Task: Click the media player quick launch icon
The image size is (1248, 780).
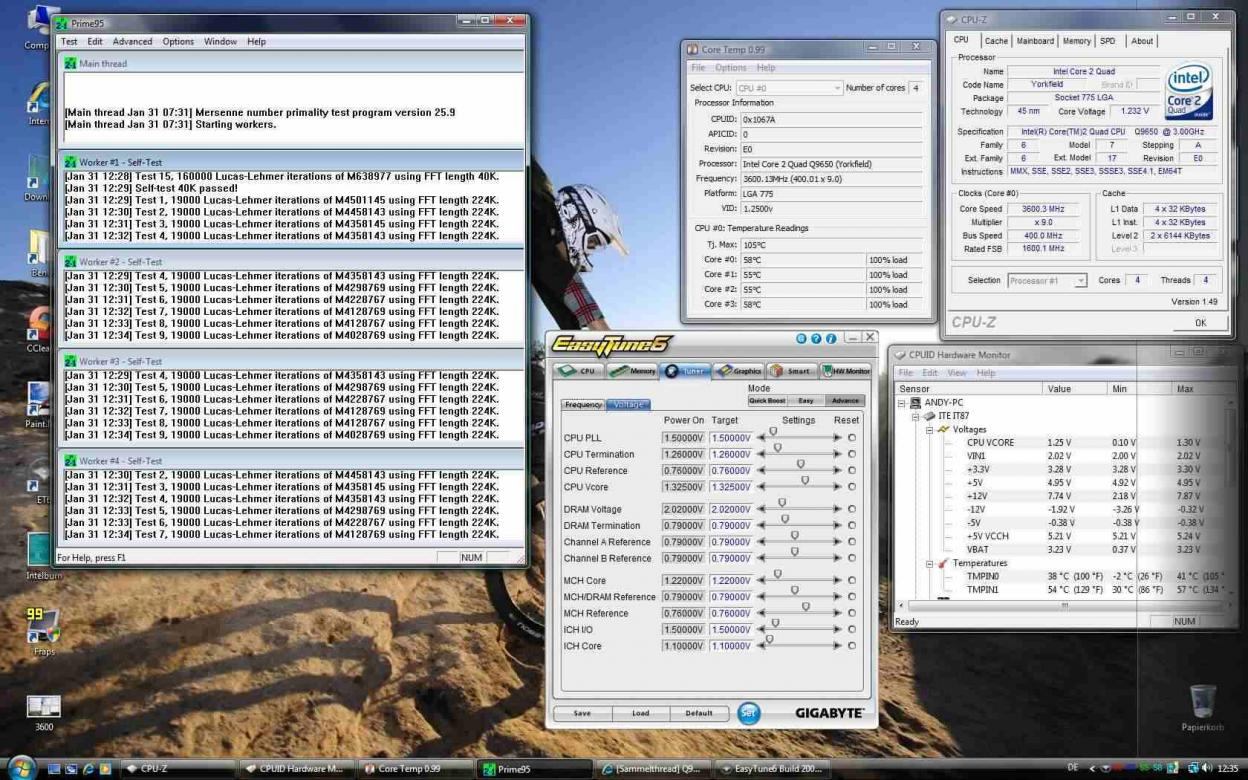Action: (104, 769)
